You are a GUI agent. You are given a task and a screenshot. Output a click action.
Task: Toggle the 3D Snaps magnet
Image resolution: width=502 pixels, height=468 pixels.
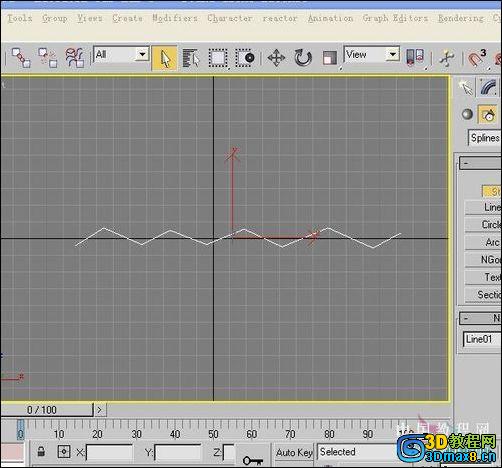(477, 58)
